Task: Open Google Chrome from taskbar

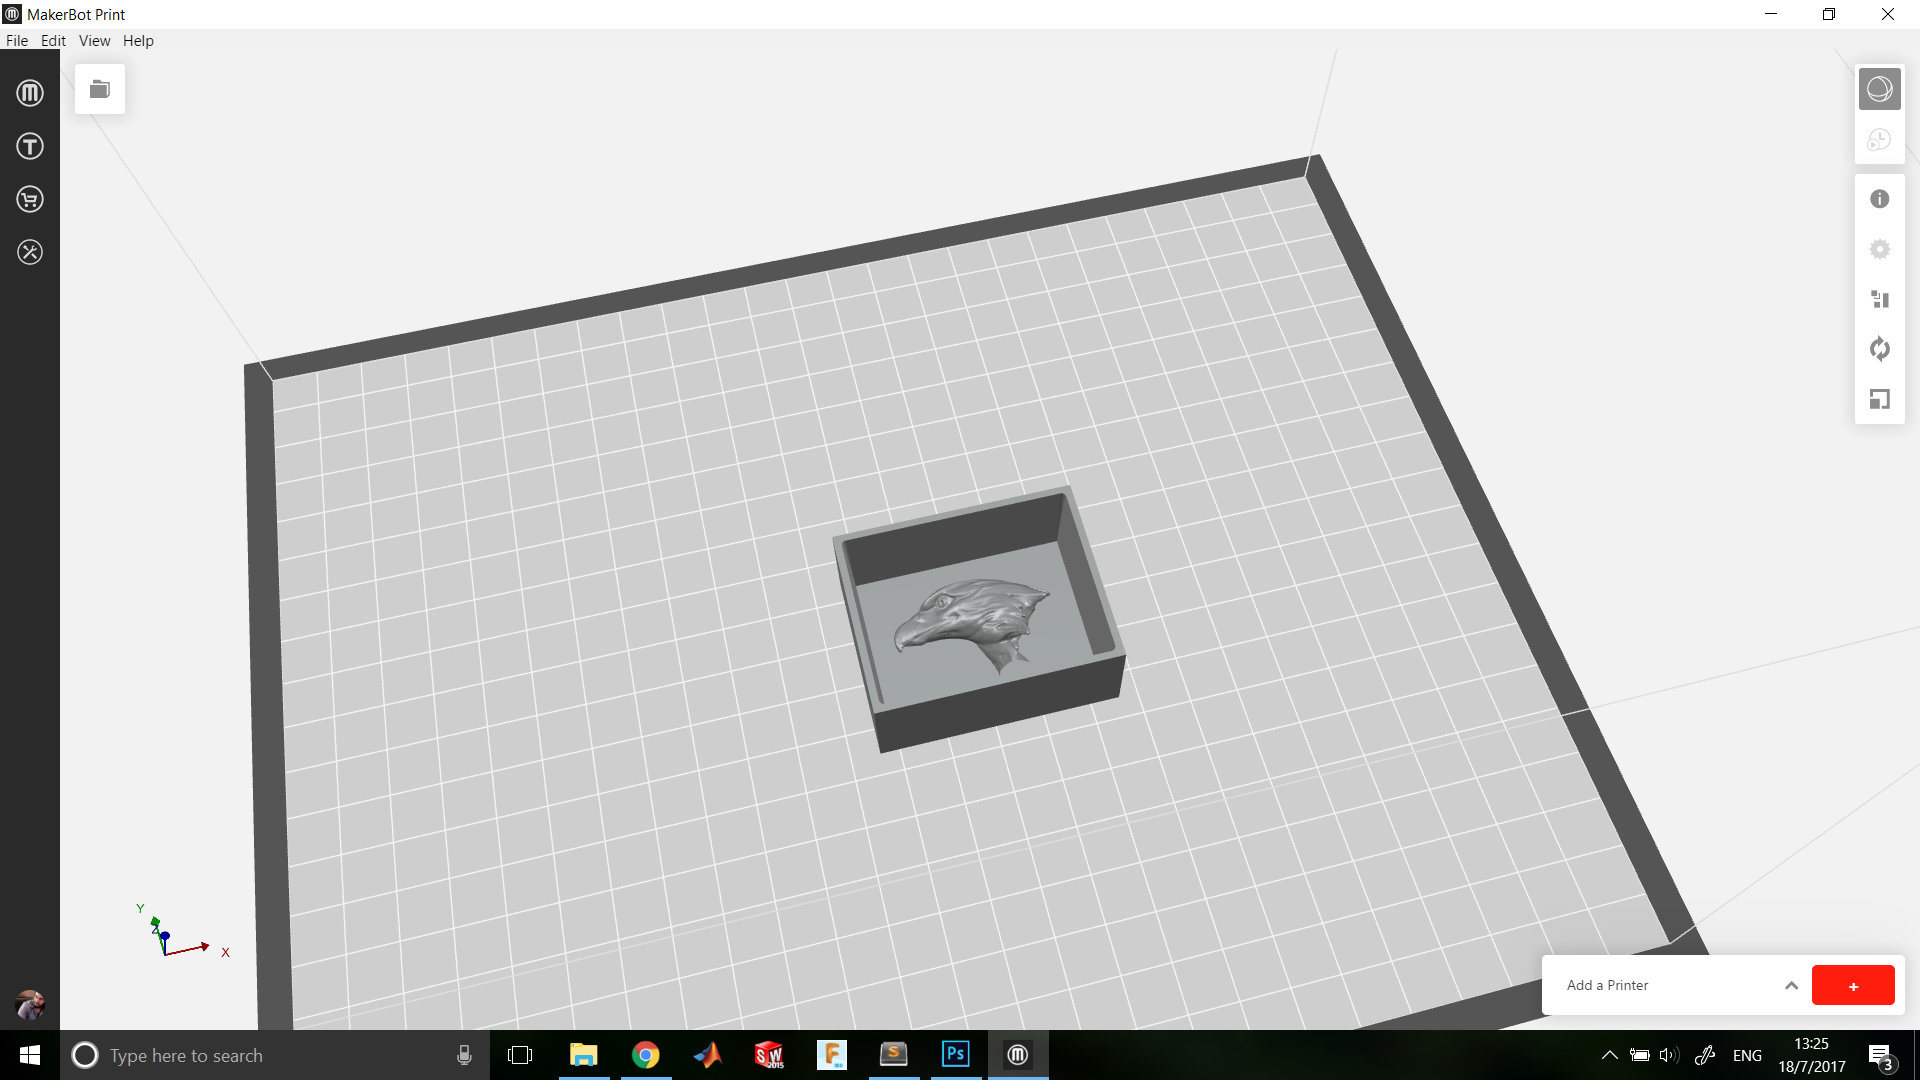Action: pos(645,1055)
